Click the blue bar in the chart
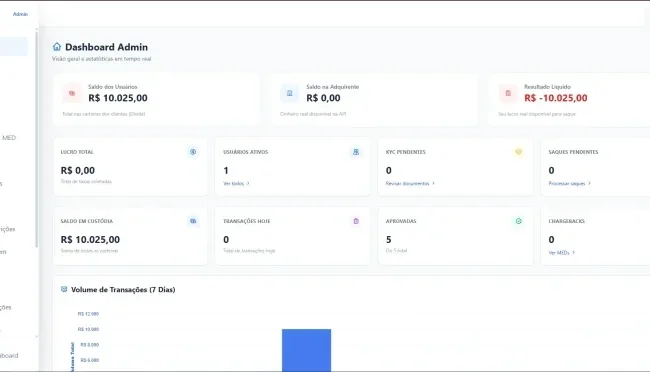650x372 pixels. (x=306, y=350)
